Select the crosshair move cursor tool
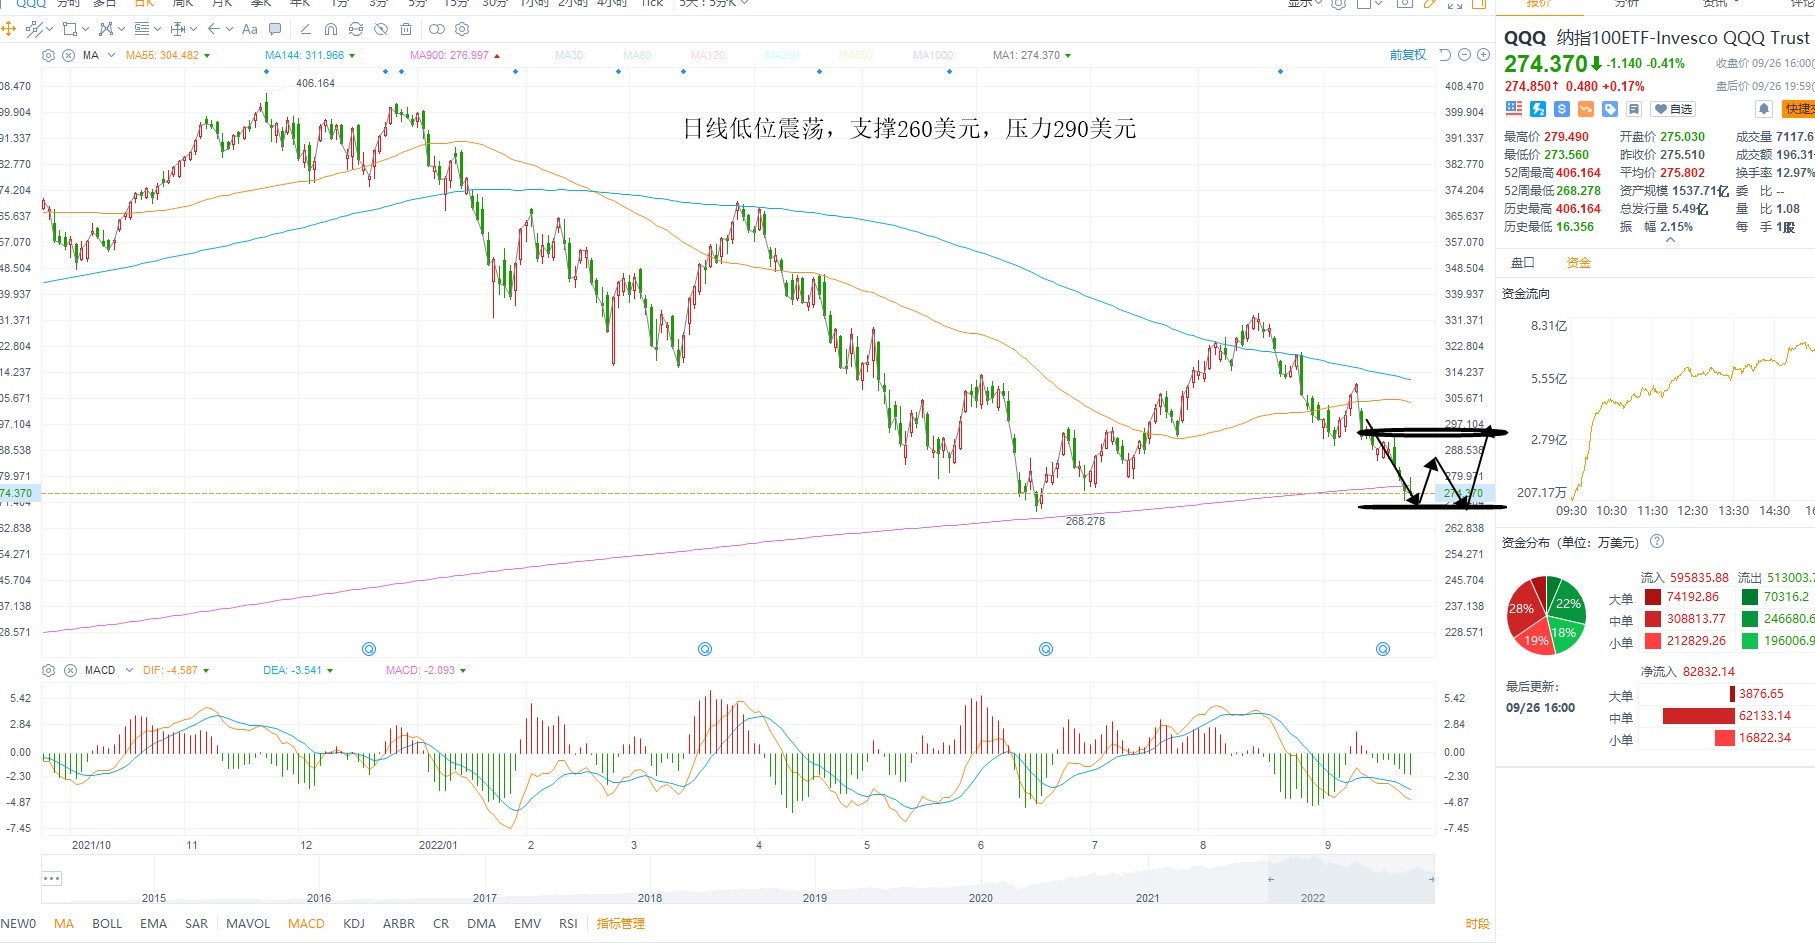 click(8, 29)
